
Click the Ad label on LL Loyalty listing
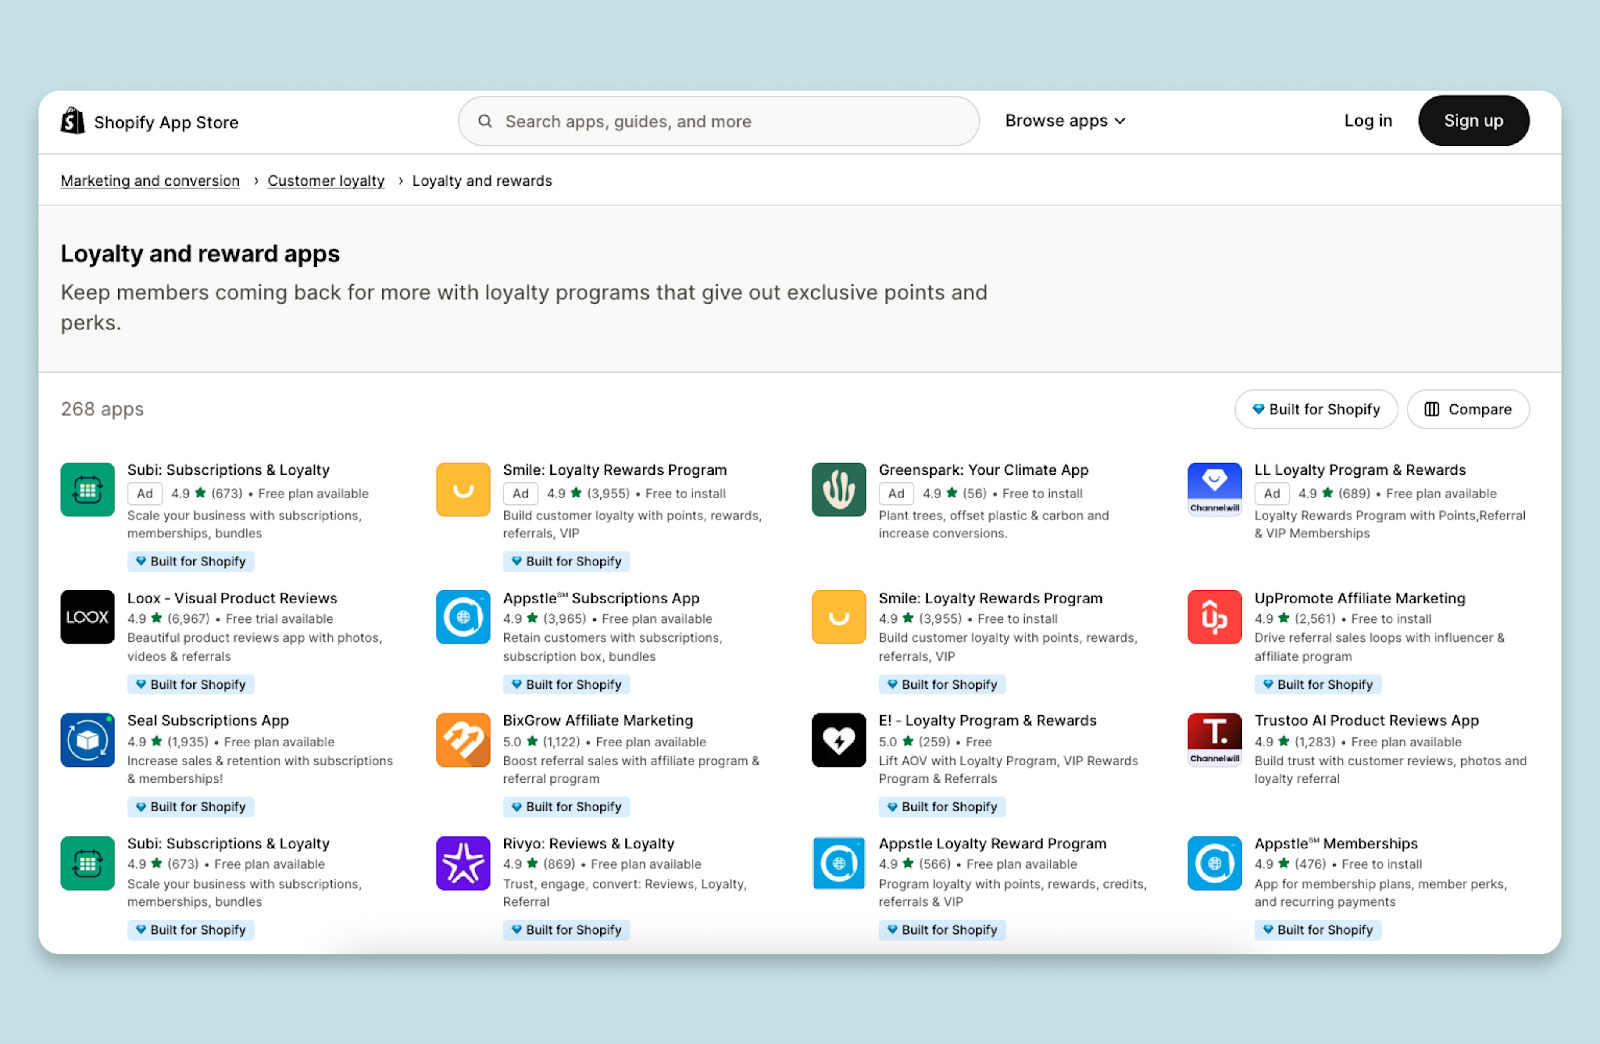1271,493
